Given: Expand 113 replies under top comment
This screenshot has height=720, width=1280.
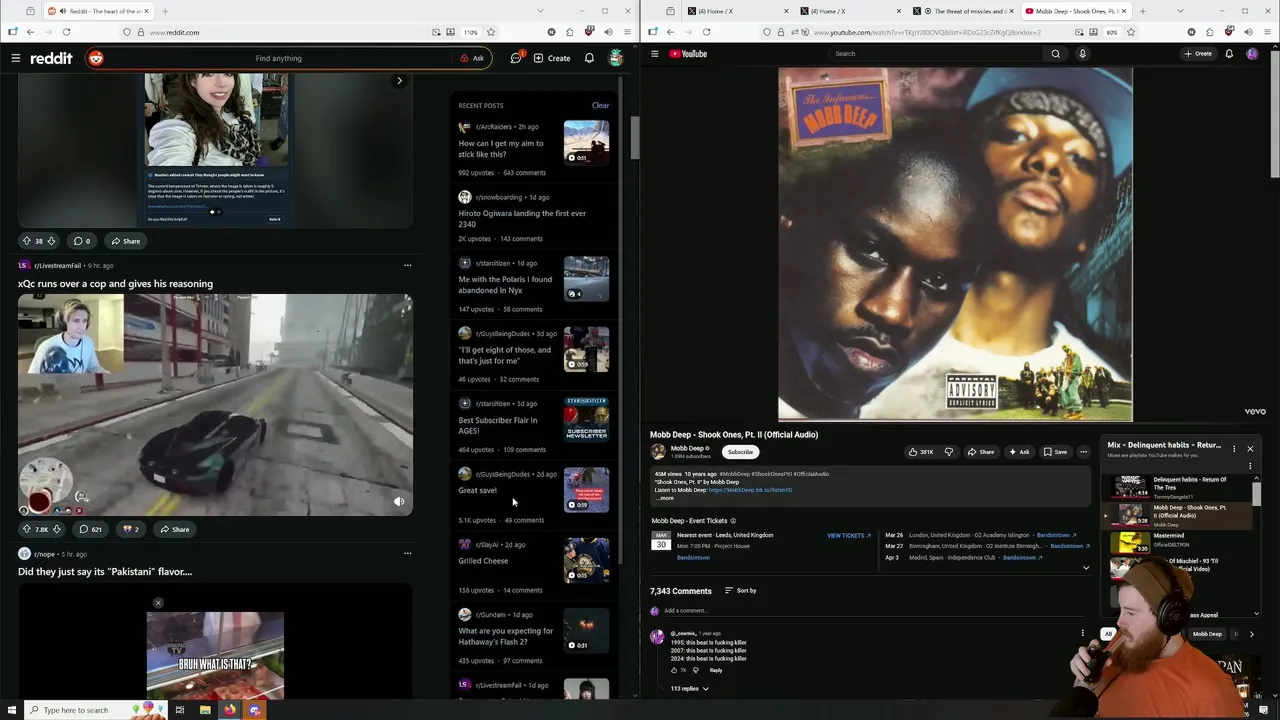Looking at the screenshot, I should pyautogui.click(x=690, y=689).
